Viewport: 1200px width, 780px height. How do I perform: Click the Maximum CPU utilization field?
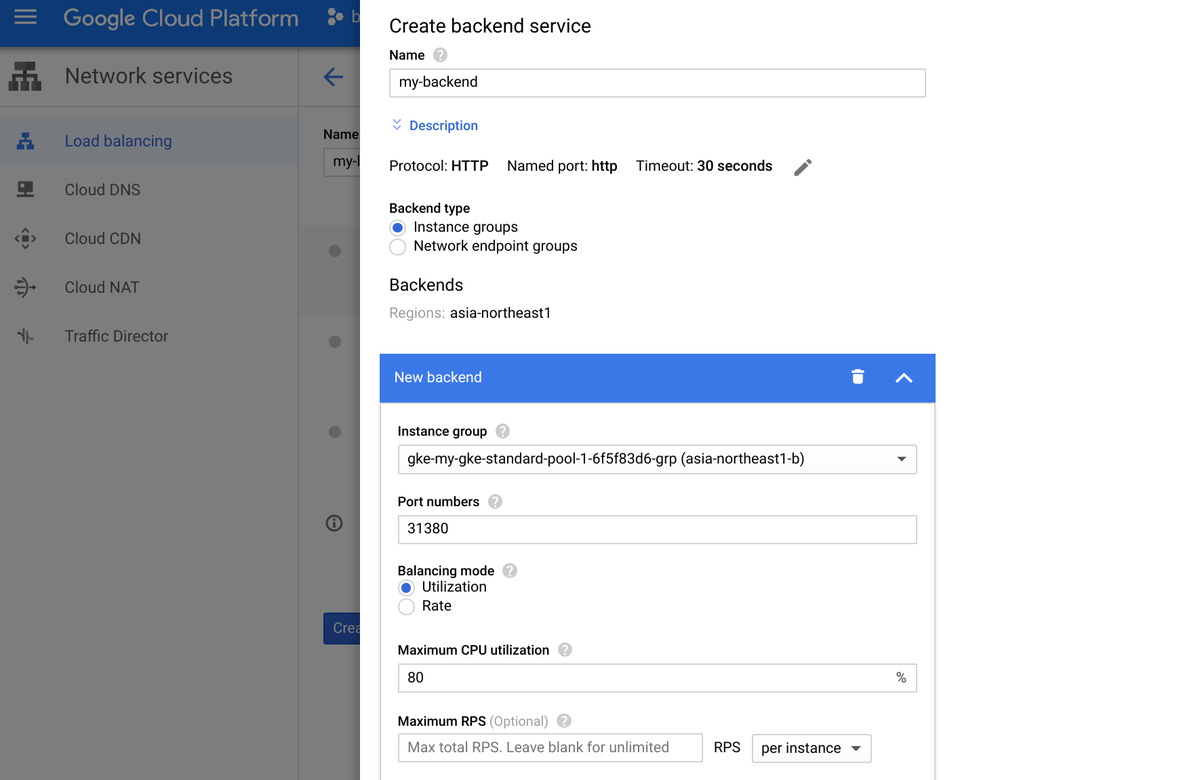pyautogui.click(x=657, y=677)
